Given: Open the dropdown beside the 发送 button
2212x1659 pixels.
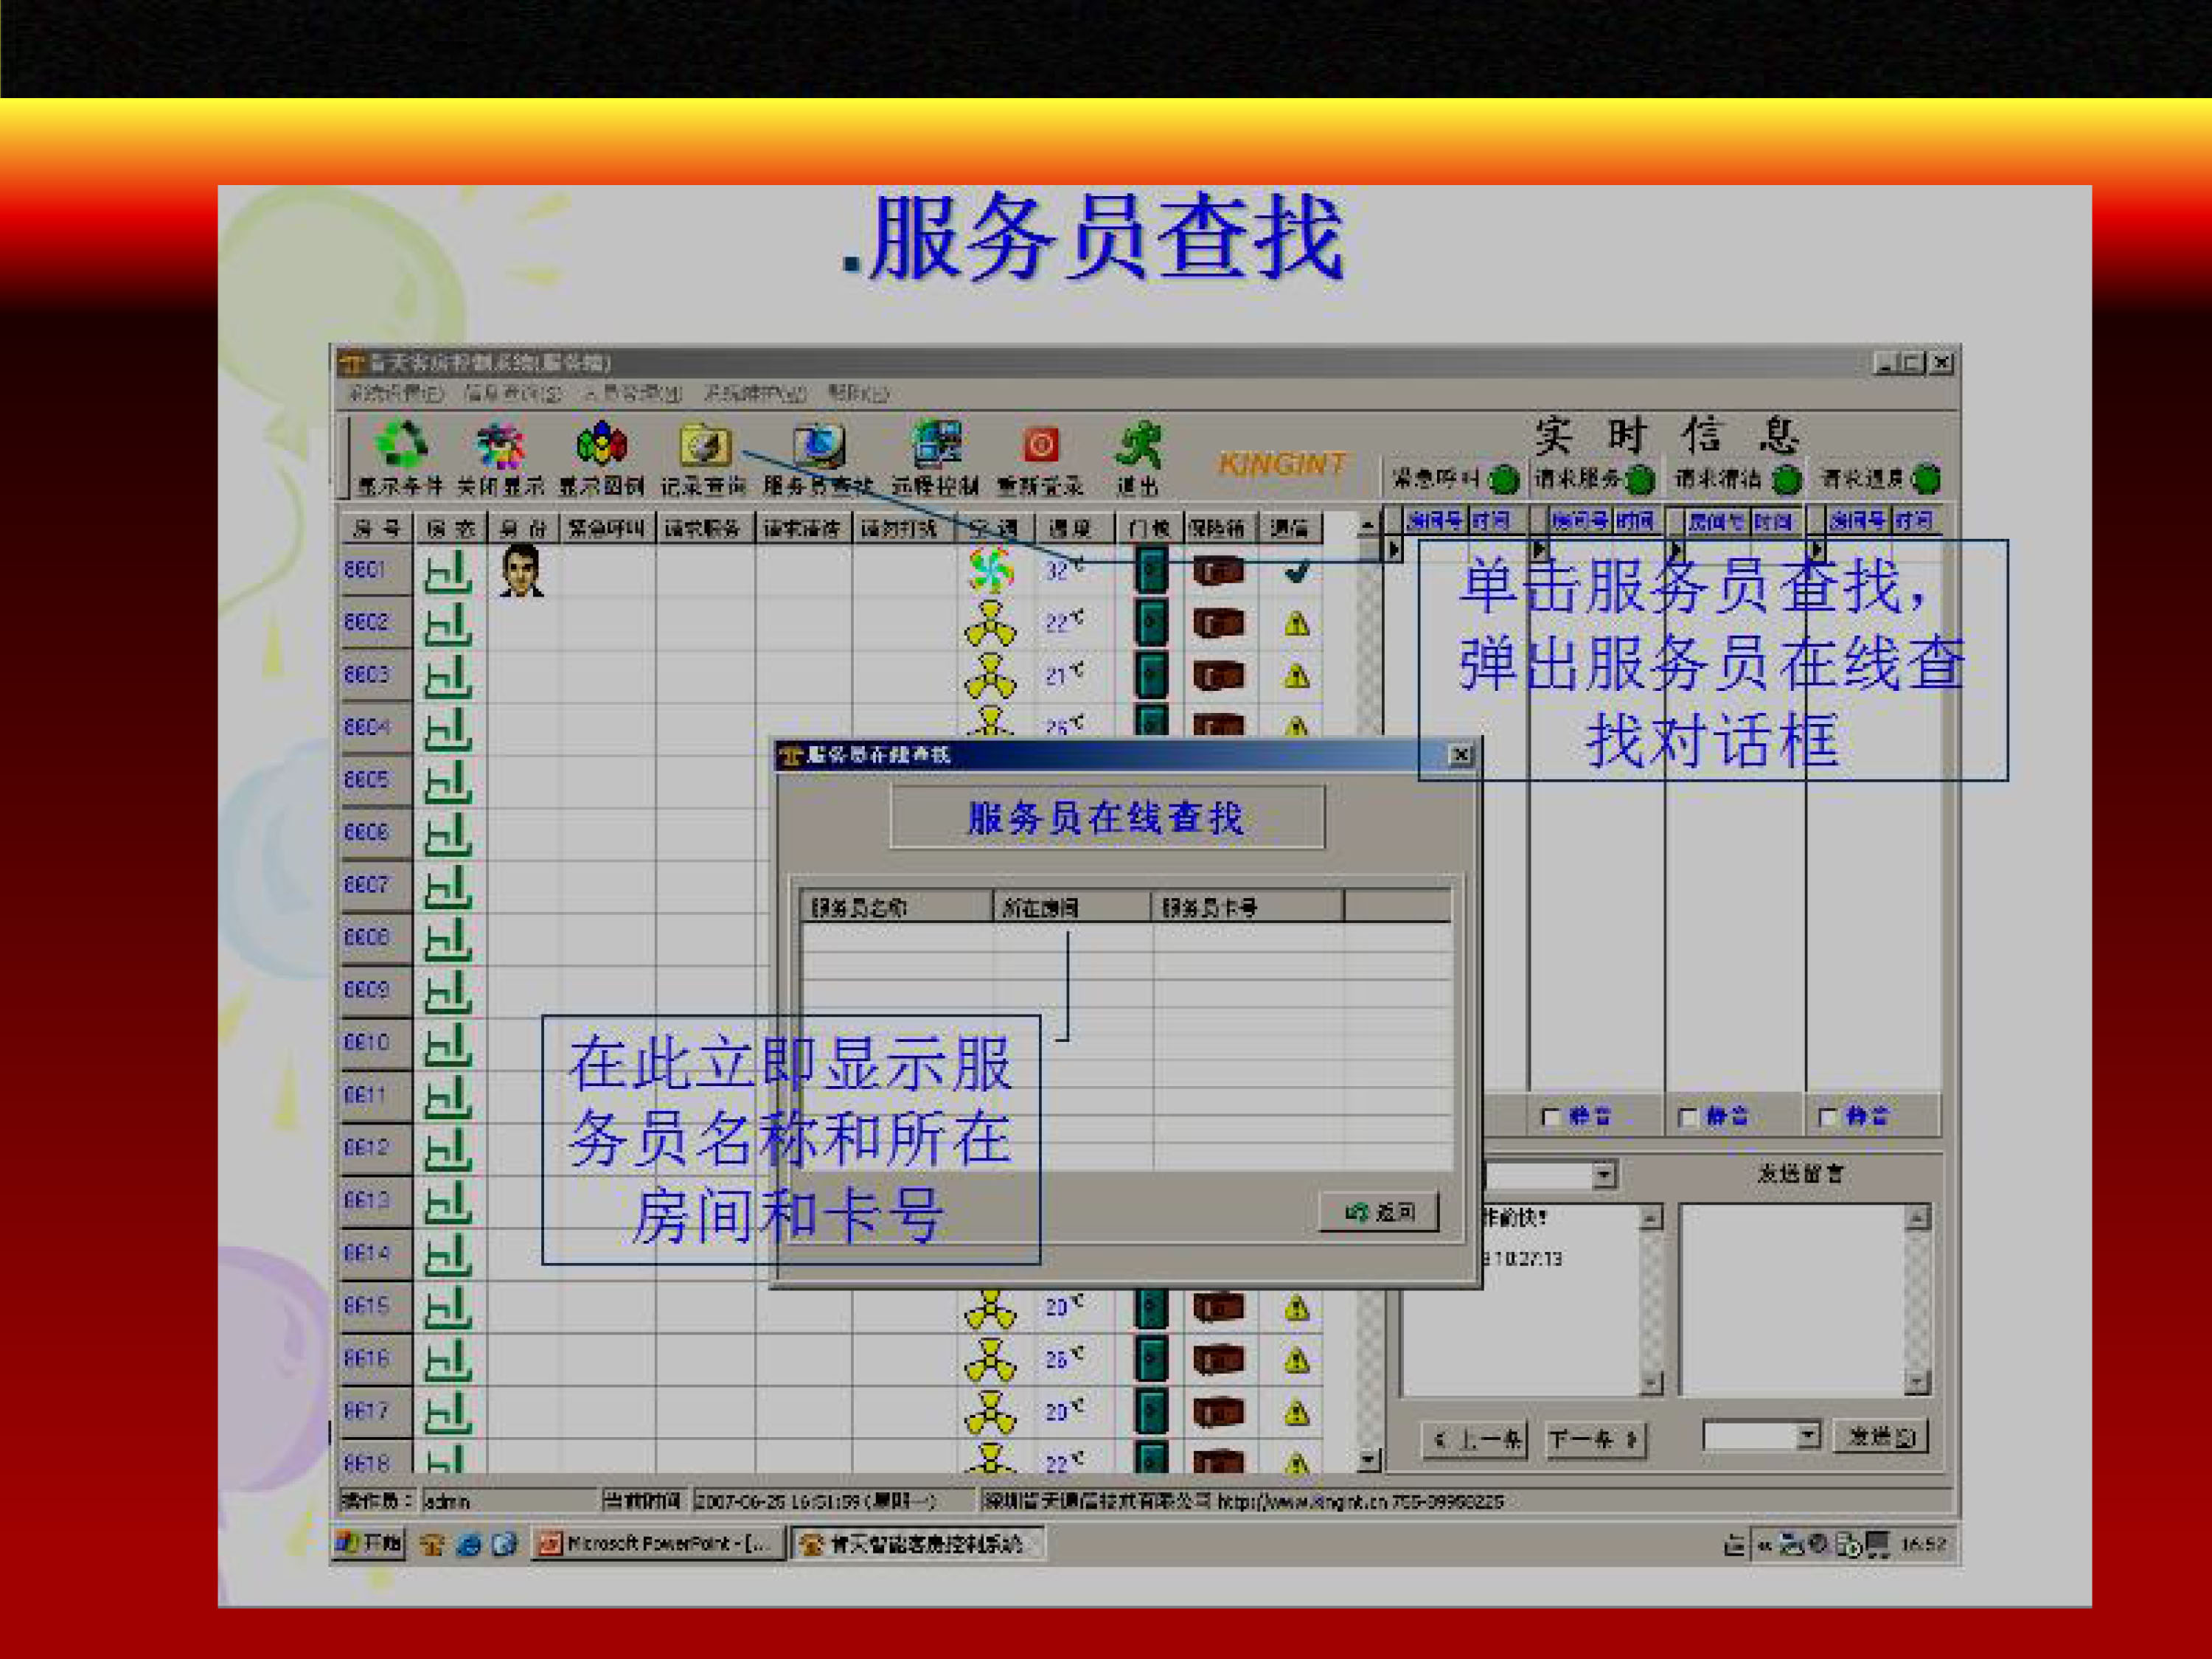Looking at the screenshot, I should click(x=1807, y=1437).
